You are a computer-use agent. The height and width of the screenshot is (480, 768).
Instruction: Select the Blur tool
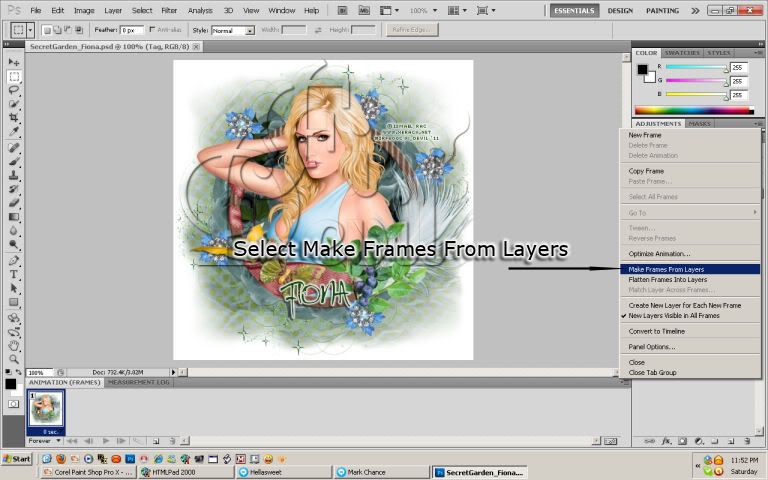pos(14,230)
